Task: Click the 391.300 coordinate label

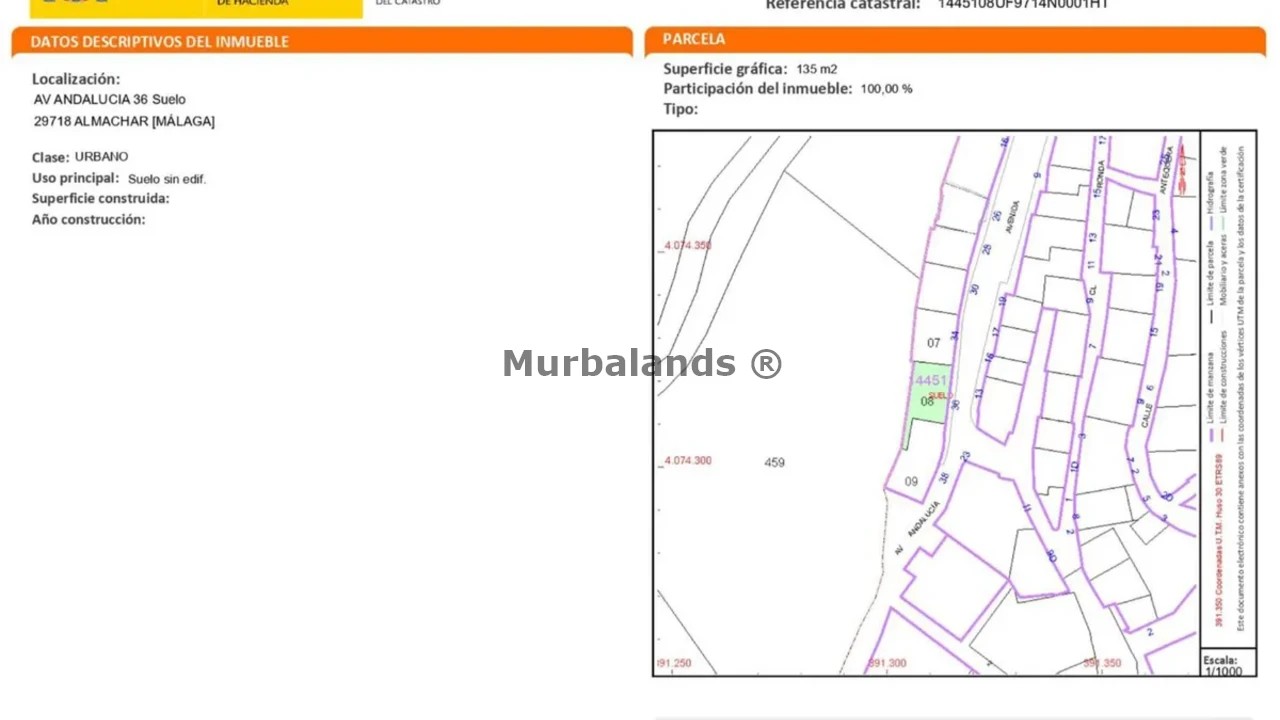Action: pos(887,663)
